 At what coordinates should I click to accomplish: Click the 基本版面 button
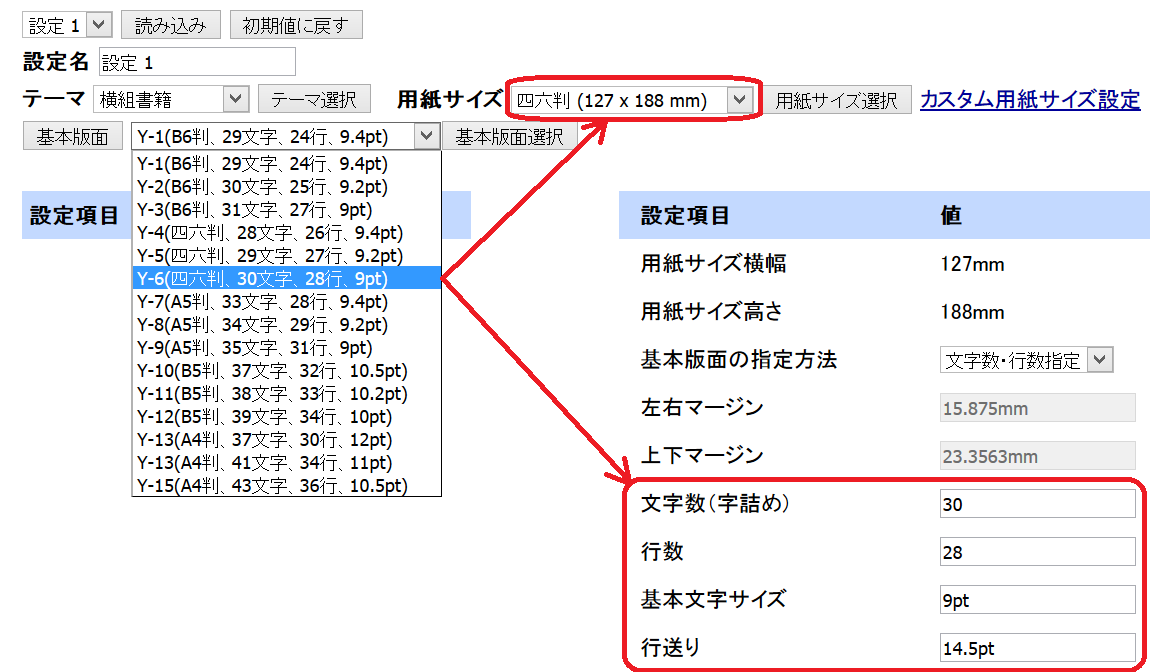73,136
